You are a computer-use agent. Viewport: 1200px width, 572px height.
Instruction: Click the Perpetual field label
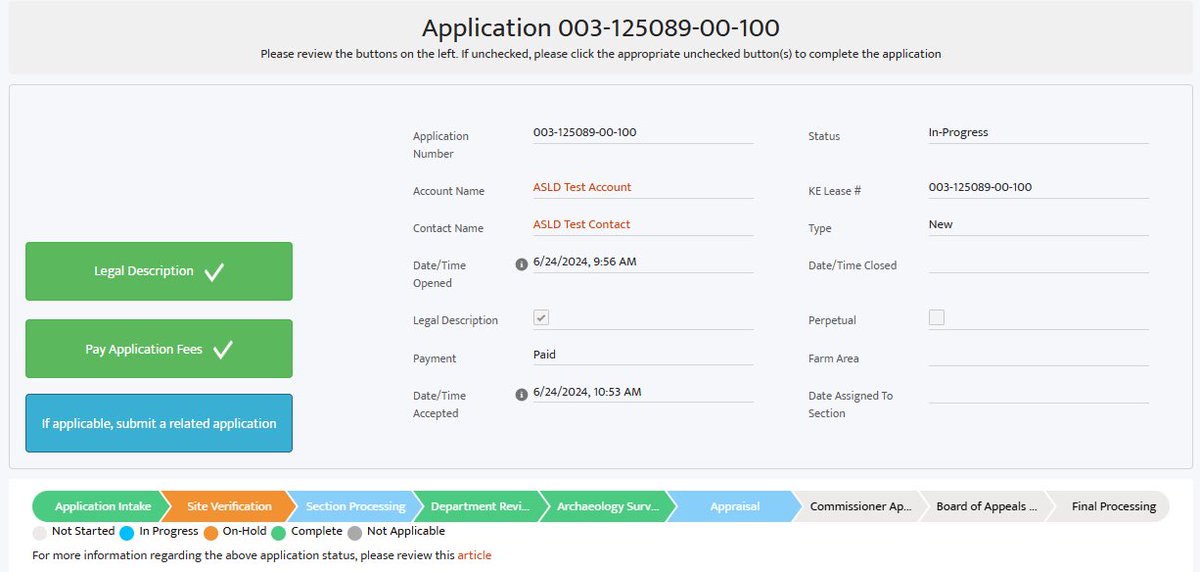(832, 321)
